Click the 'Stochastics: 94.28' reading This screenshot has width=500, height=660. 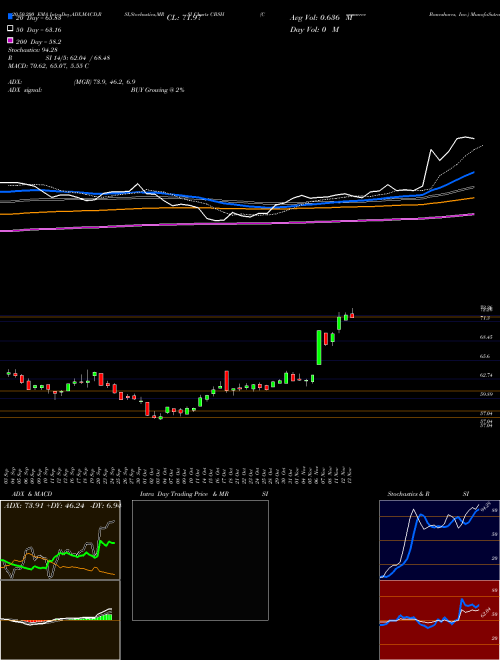pyautogui.click(x=32, y=50)
